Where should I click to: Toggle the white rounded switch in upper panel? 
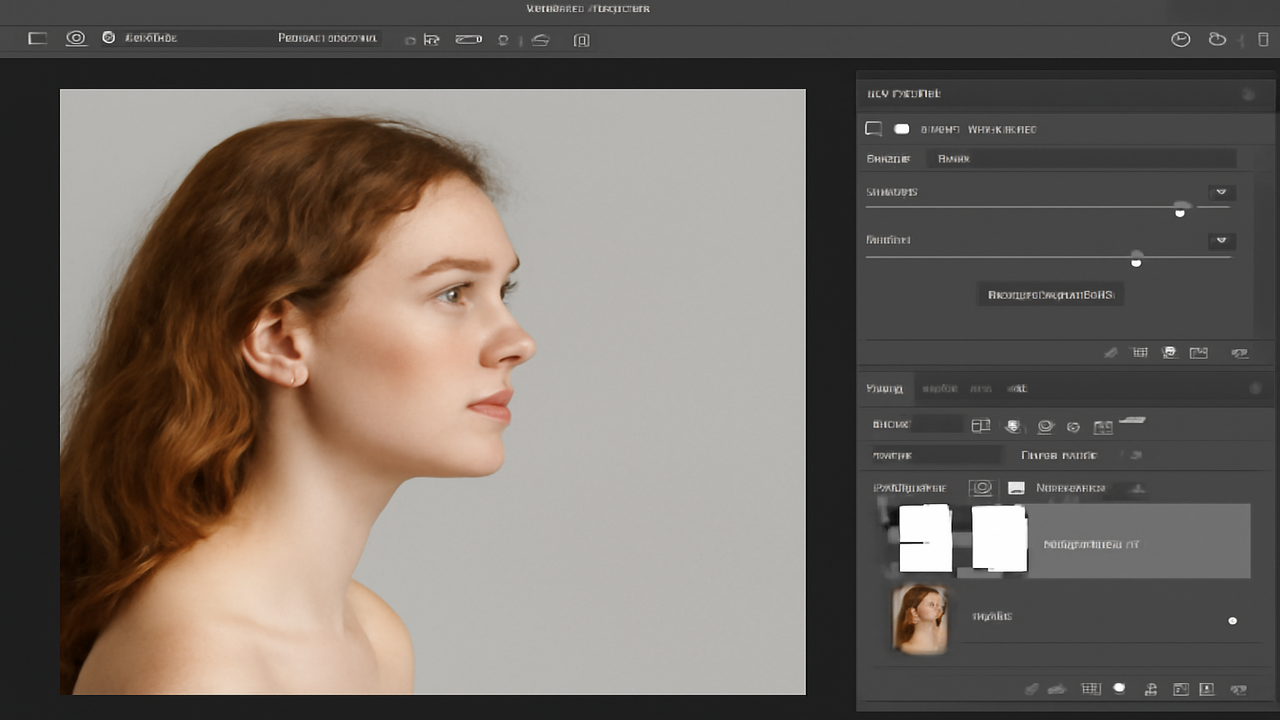(901, 129)
